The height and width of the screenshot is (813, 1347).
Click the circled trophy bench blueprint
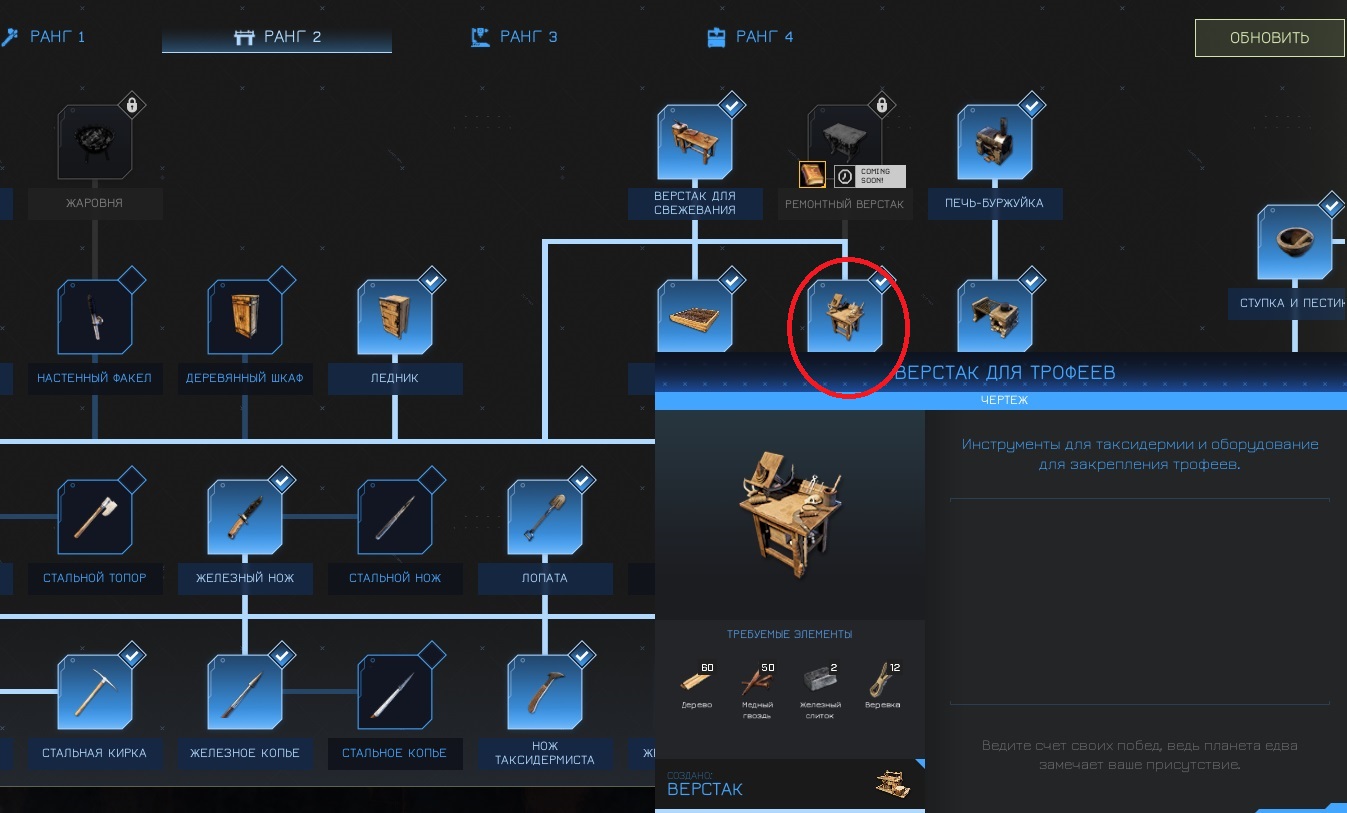click(x=845, y=317)
